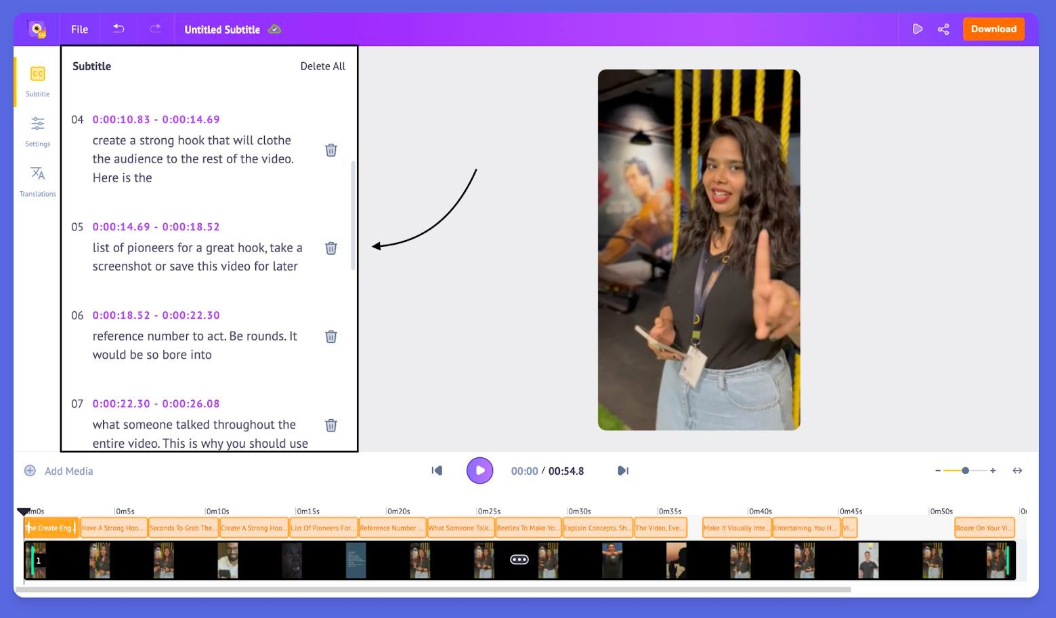This screenshot has width=1056, height=618.
Task: Edit timestamp 0:00:14.69 - 0:00:18.52
Action: pos(156,227)
